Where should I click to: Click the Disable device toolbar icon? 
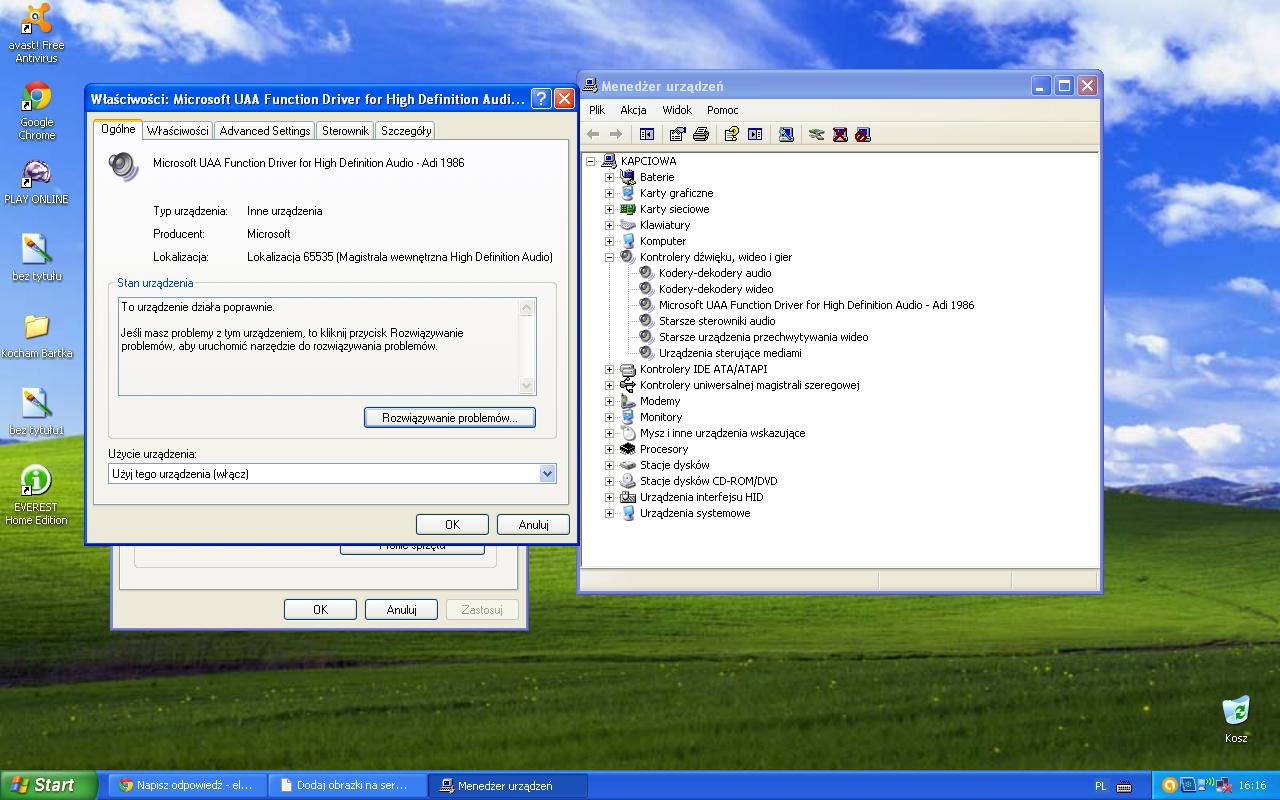click(863, 134)
